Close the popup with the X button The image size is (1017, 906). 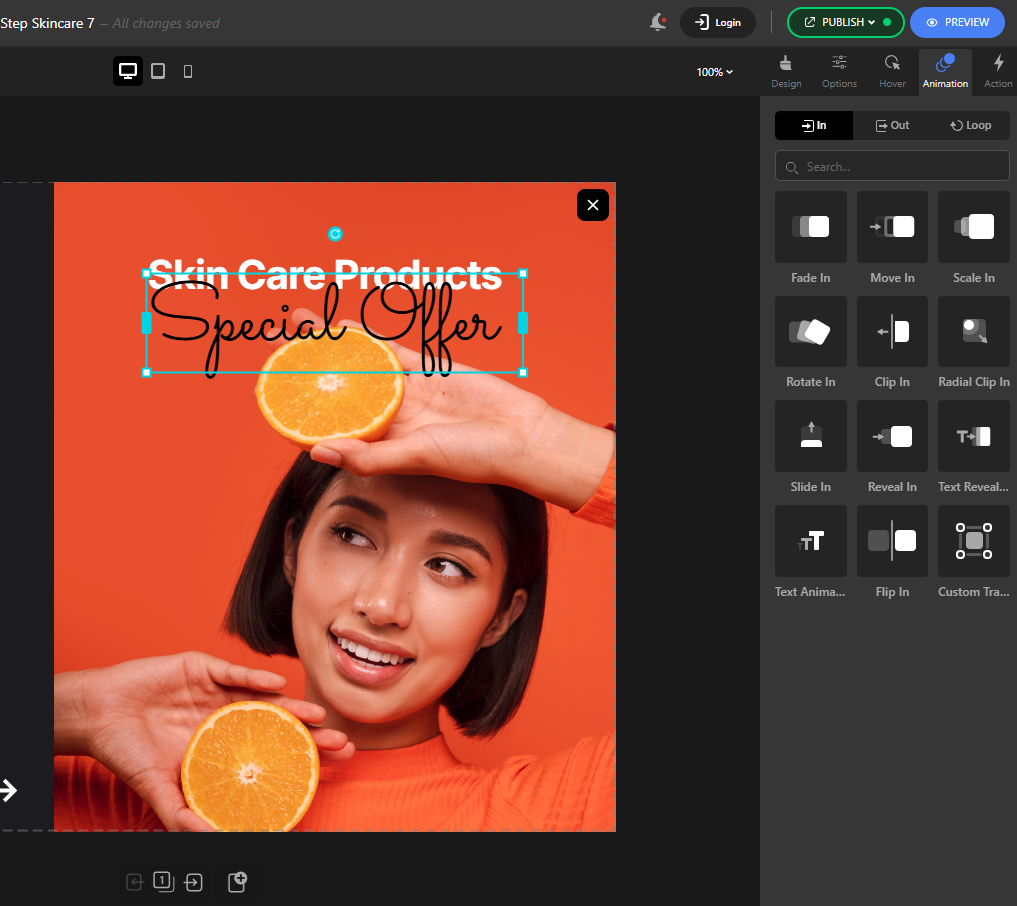click(x=593, y=205)
